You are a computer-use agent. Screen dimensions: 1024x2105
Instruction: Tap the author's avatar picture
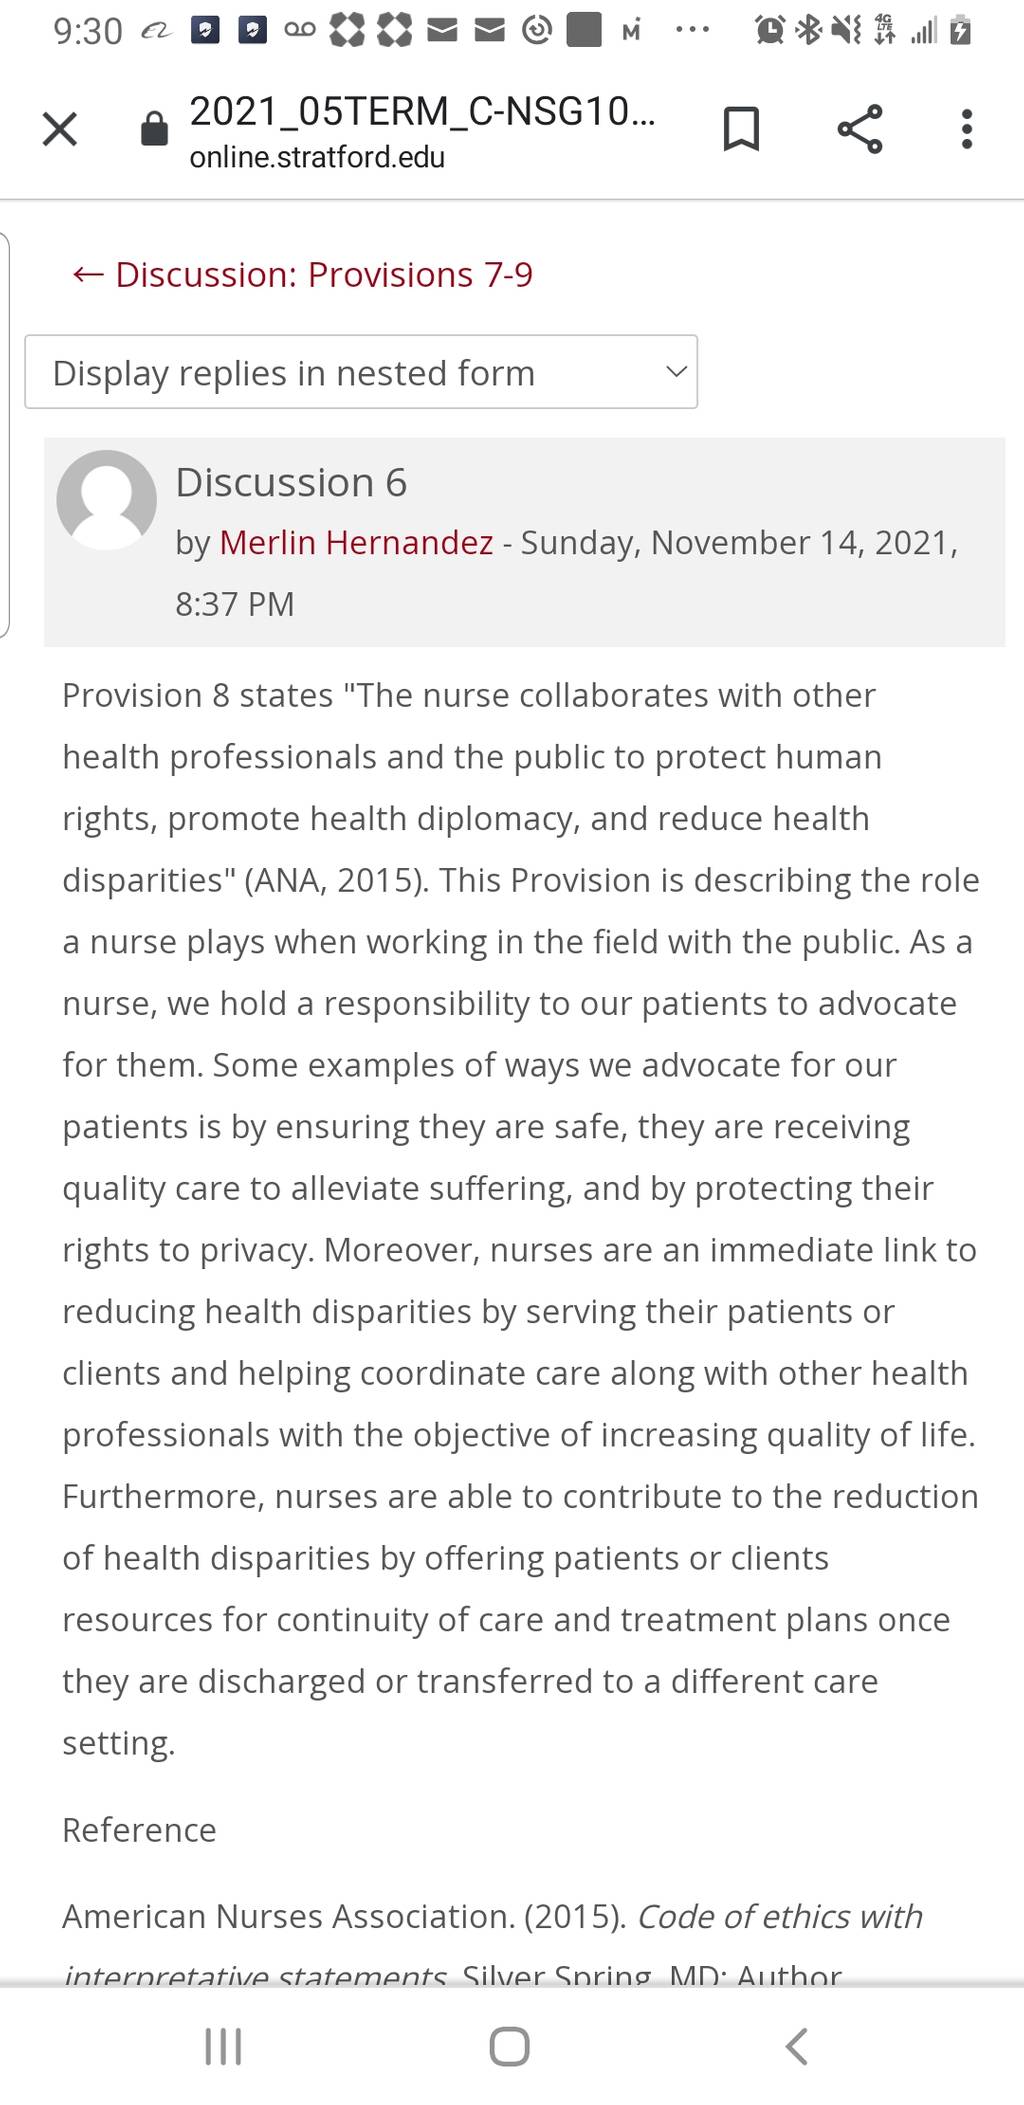coord(107,500)
